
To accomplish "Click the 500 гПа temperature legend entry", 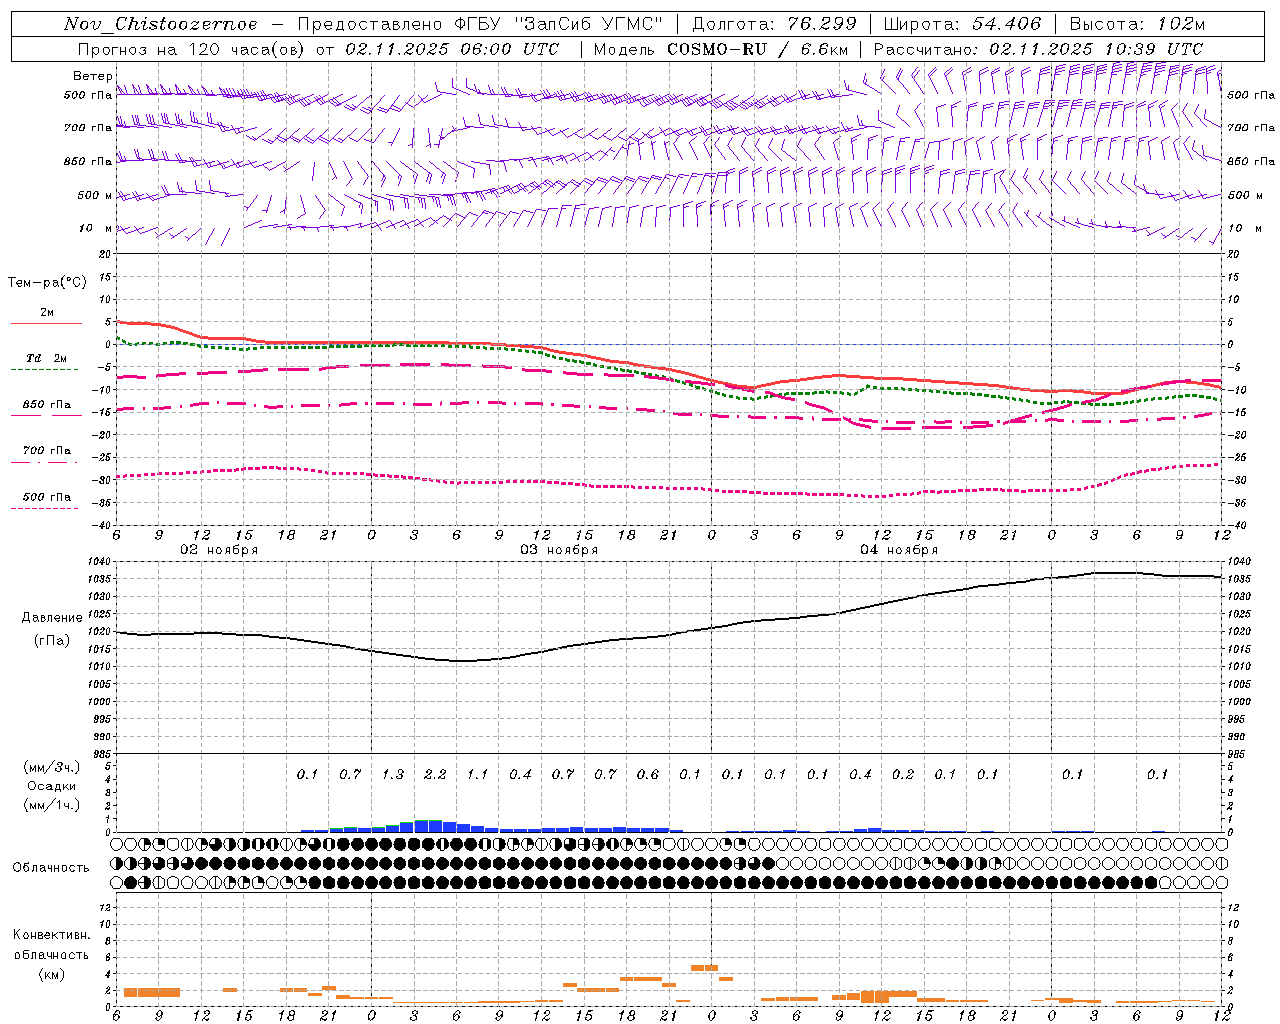I will click(x=47, y=501).
